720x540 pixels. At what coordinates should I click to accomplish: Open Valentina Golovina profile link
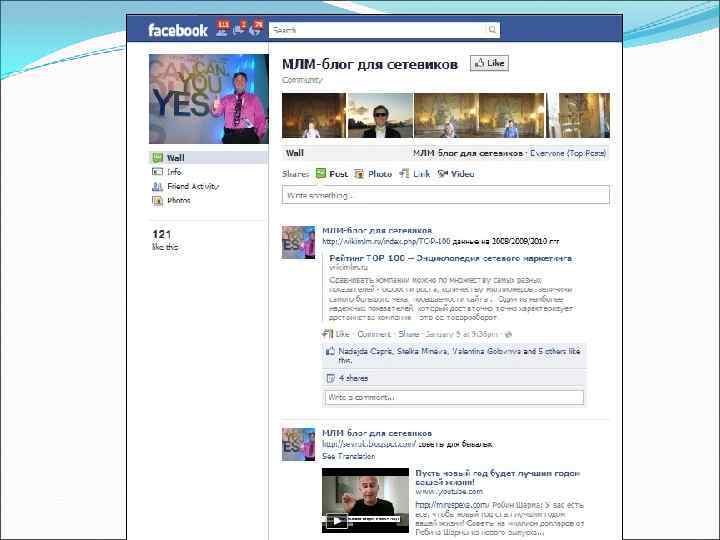click(x=486, y=351)
